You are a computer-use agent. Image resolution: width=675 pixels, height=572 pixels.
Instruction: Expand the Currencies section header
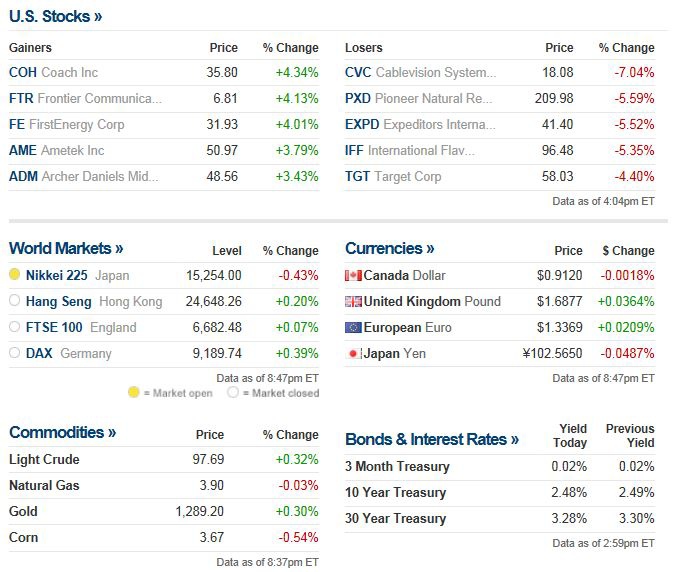(390, 248)
